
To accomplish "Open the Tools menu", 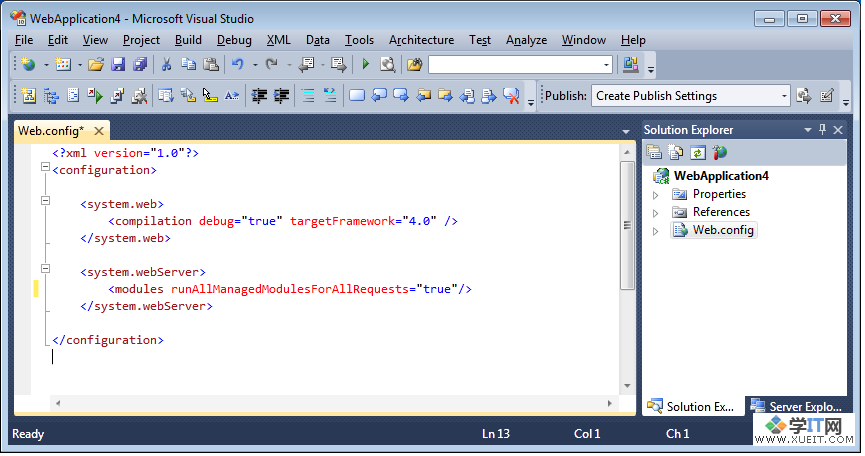I will coord(359,40).
